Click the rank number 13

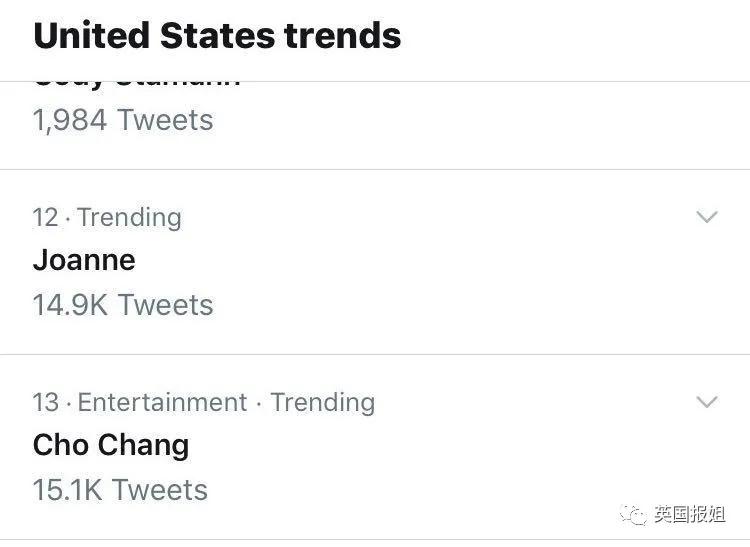[x=46, y=402]
